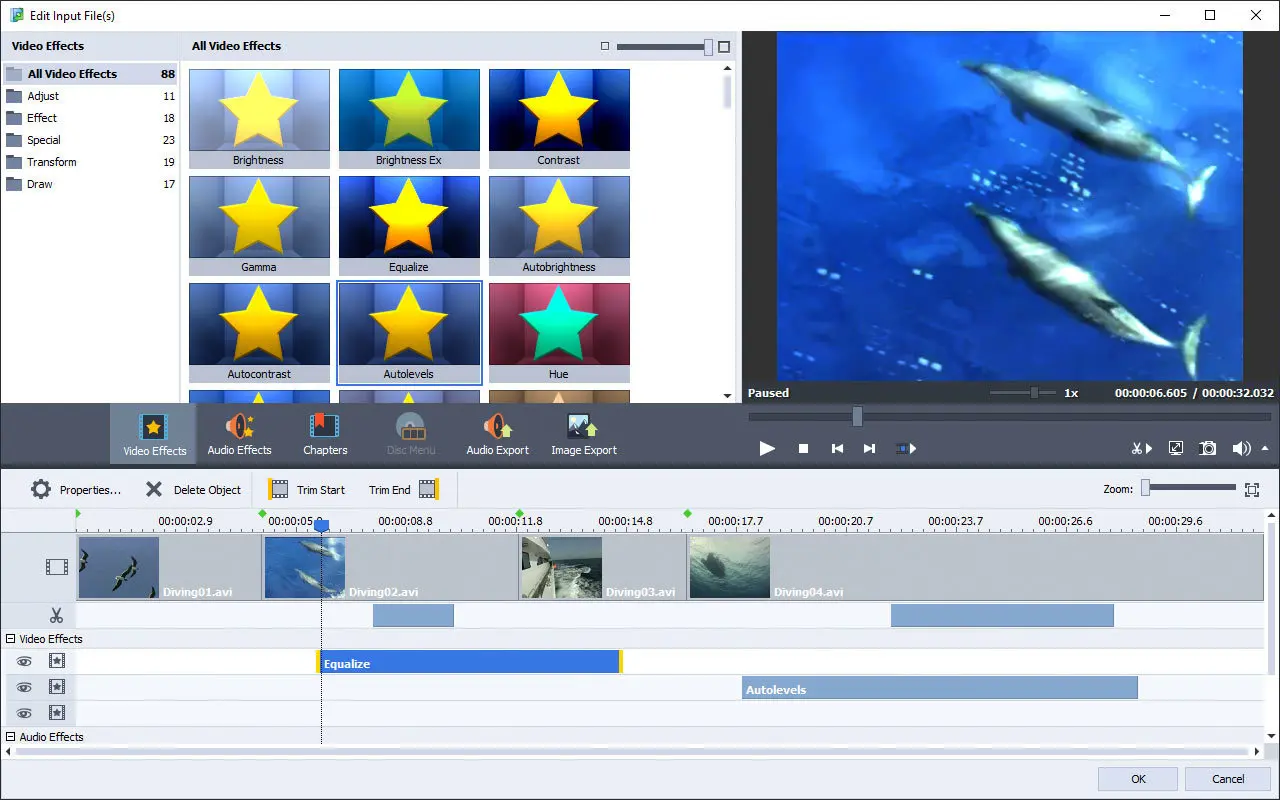Select the Transform effects category

point(90,162)
